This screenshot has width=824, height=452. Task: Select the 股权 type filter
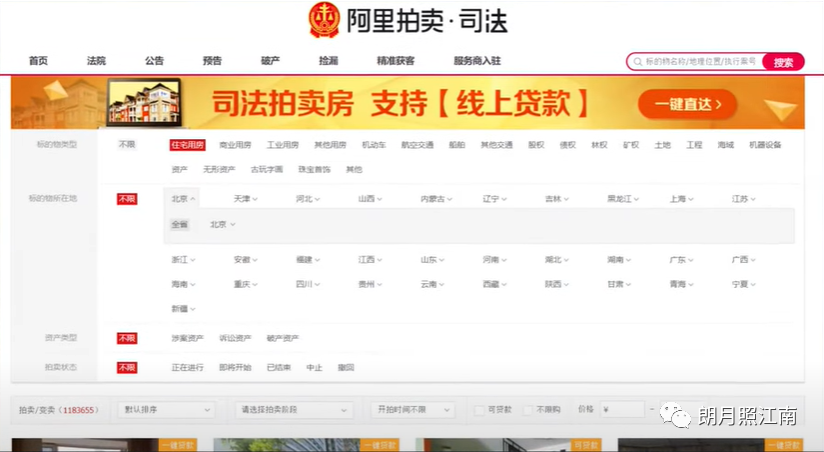[x=536, y=145]
